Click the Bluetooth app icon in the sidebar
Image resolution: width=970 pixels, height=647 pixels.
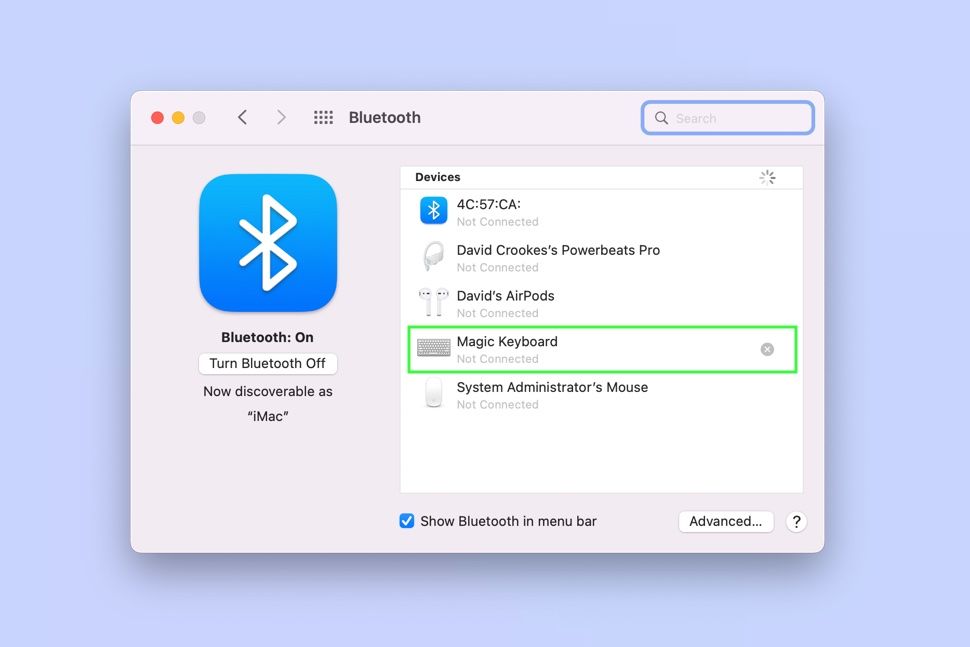(268, 242)
